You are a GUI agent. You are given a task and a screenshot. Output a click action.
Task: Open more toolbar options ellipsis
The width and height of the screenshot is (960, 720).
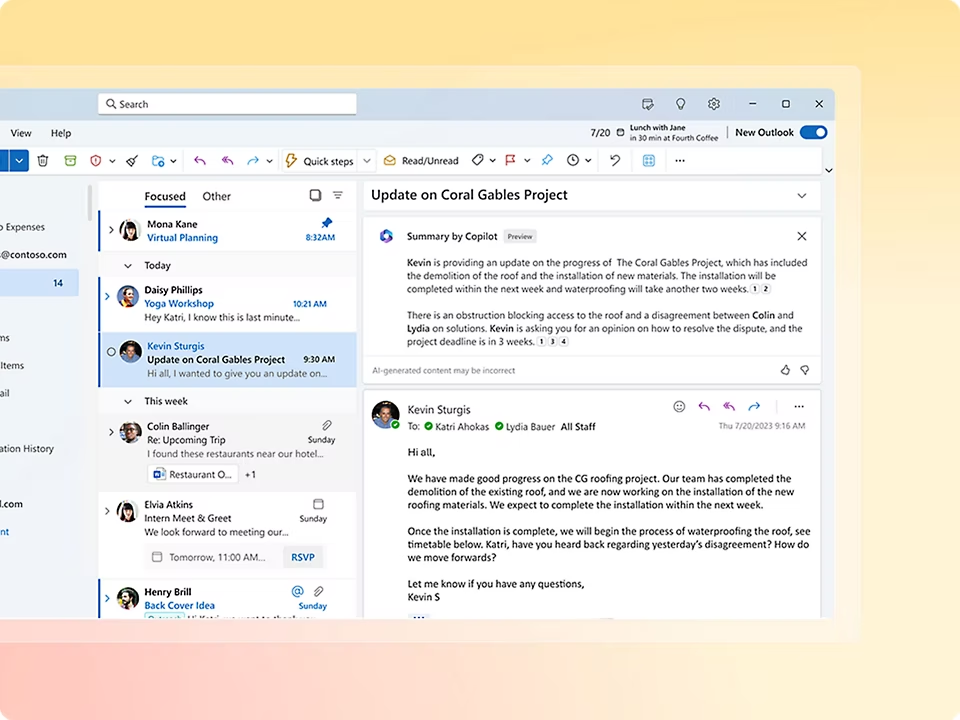680,160
